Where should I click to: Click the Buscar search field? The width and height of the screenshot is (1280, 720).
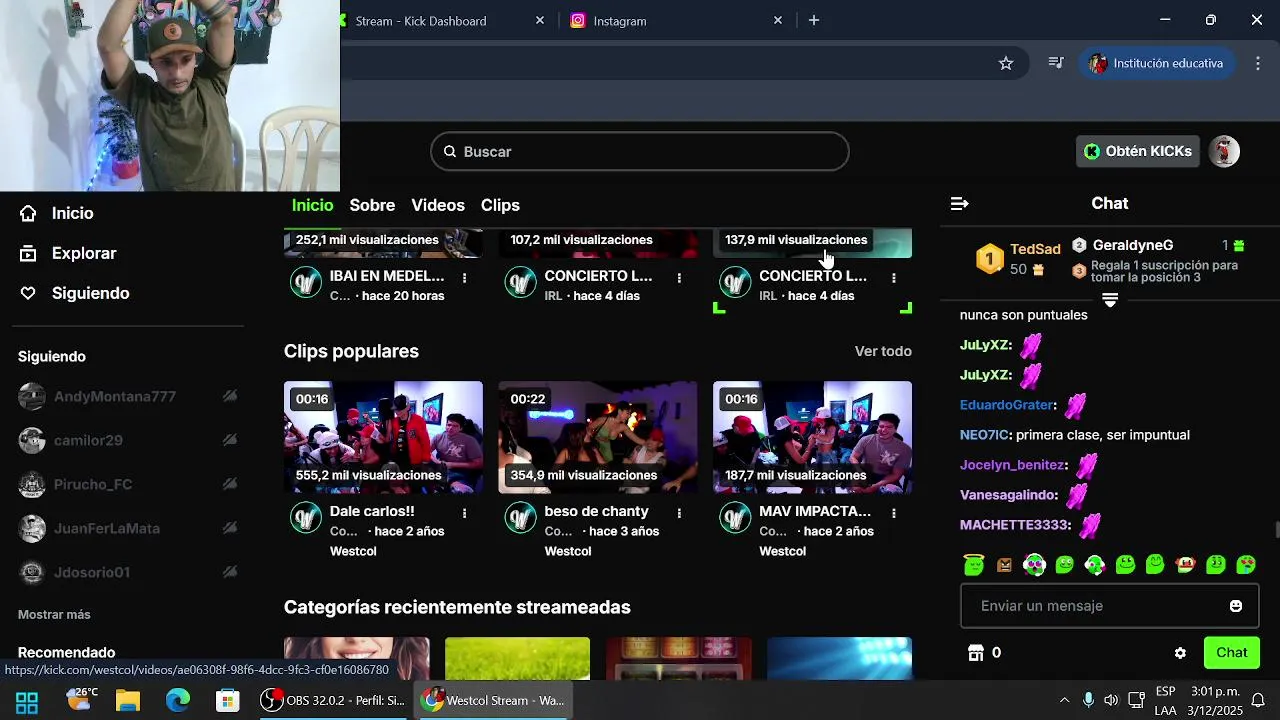coord(640,152)
